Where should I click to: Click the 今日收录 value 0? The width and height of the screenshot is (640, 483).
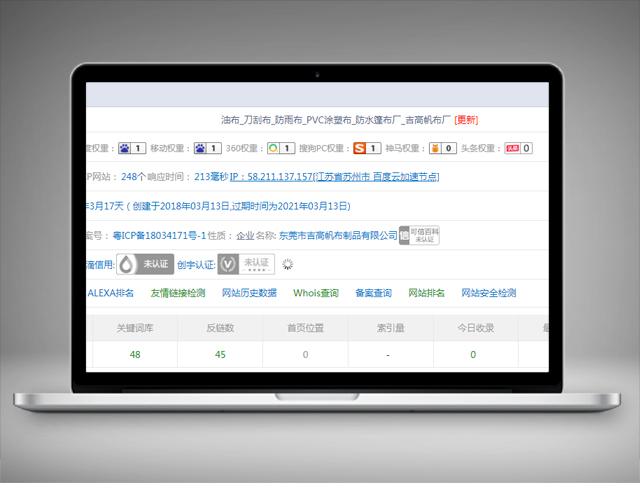tap(473, 354)
